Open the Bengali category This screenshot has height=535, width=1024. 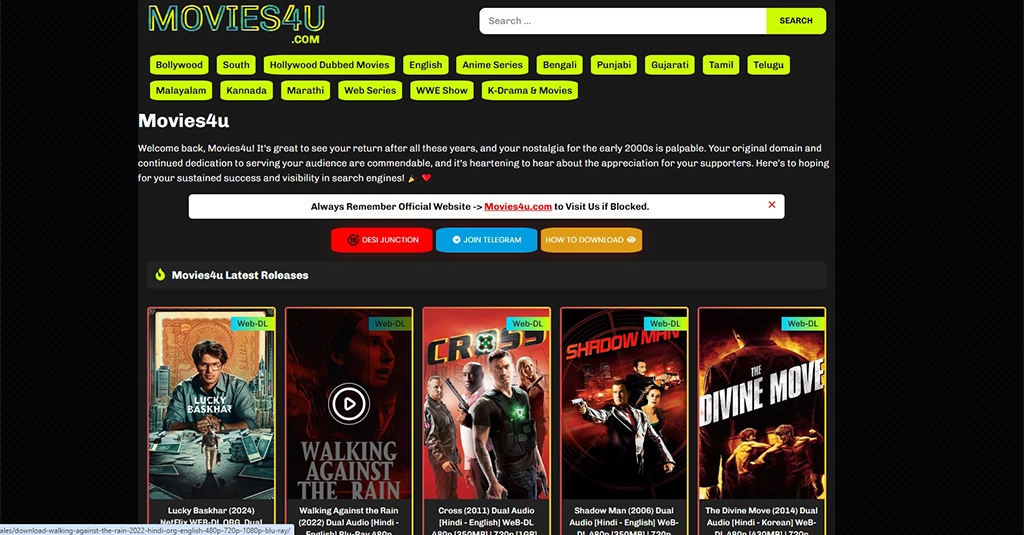[560, 65]
